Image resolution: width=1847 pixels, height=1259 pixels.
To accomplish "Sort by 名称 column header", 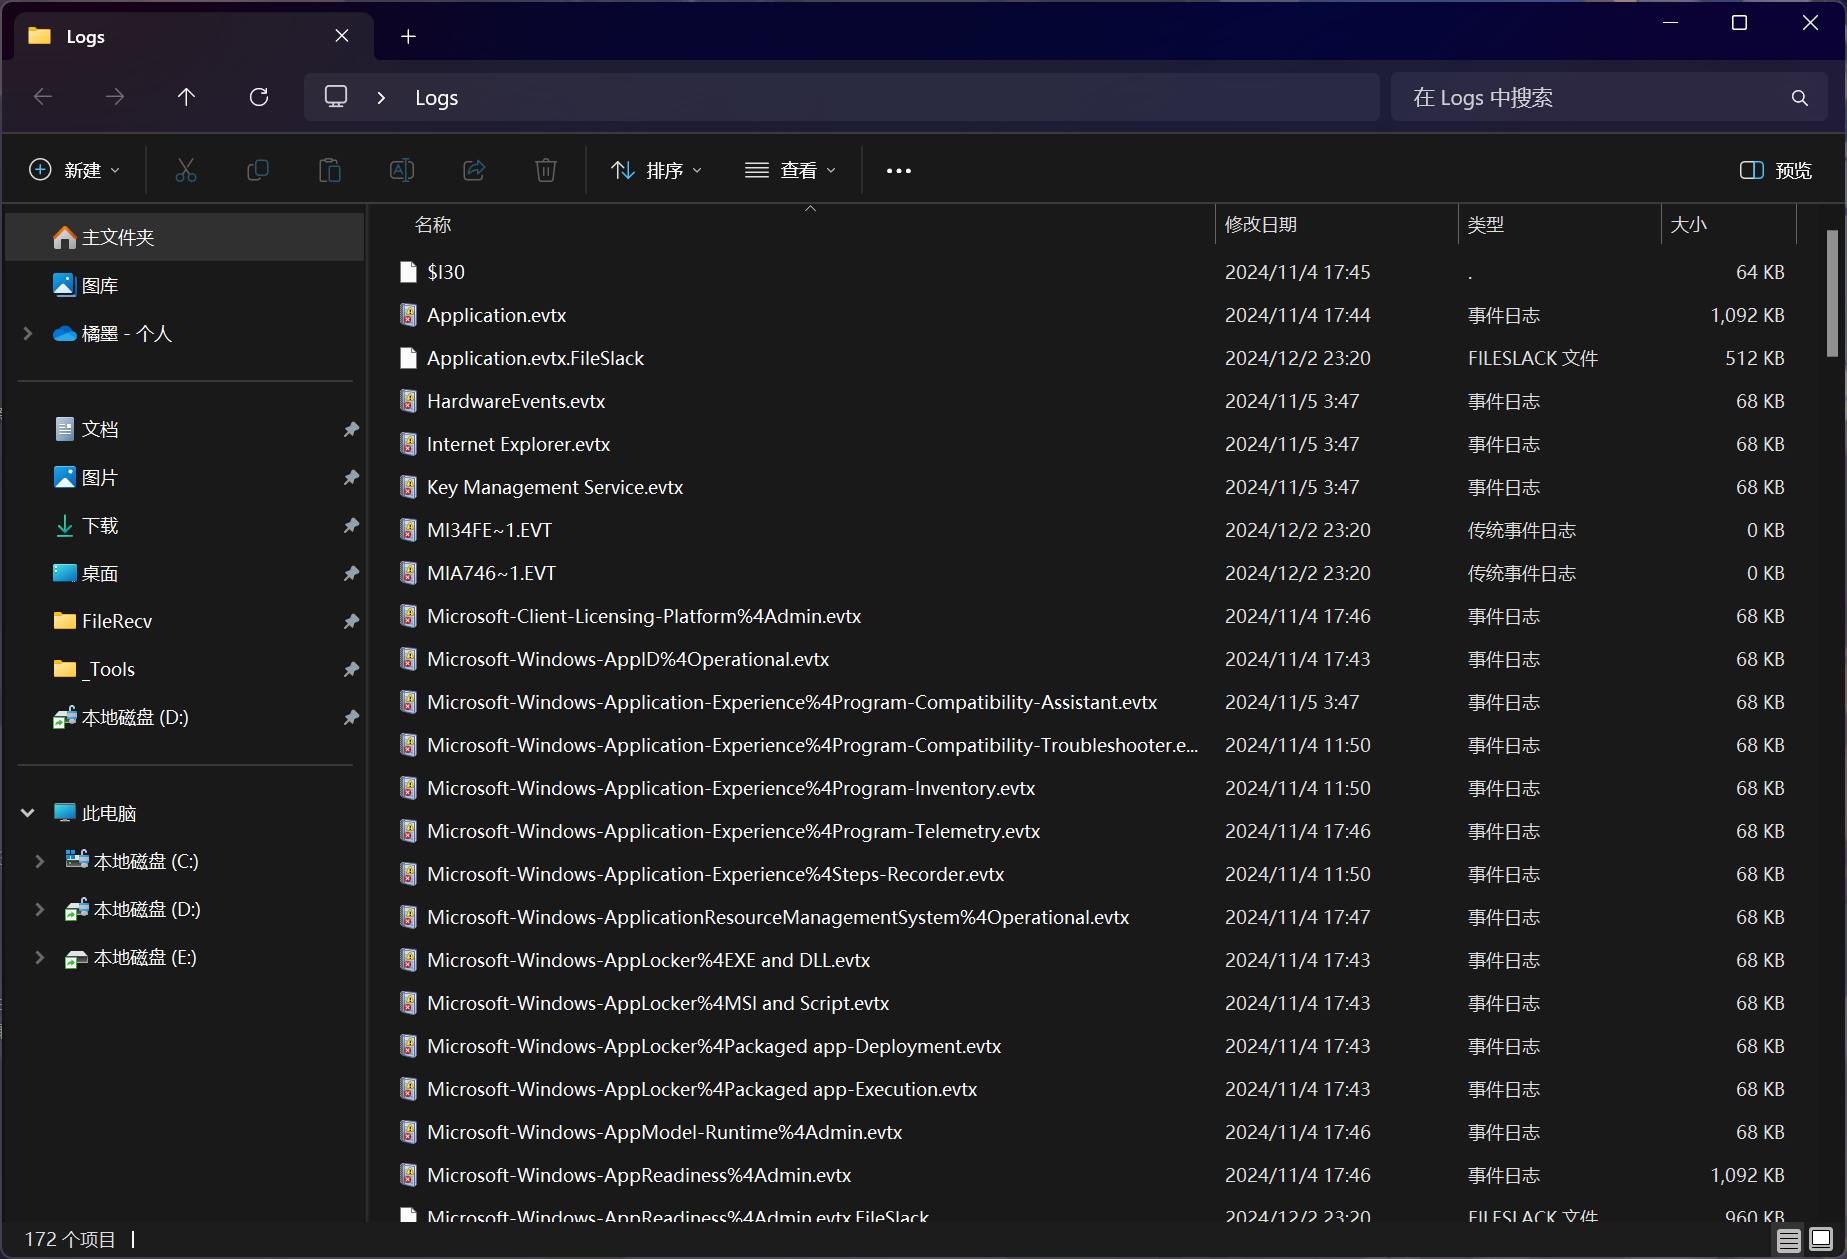I will 810,225.
